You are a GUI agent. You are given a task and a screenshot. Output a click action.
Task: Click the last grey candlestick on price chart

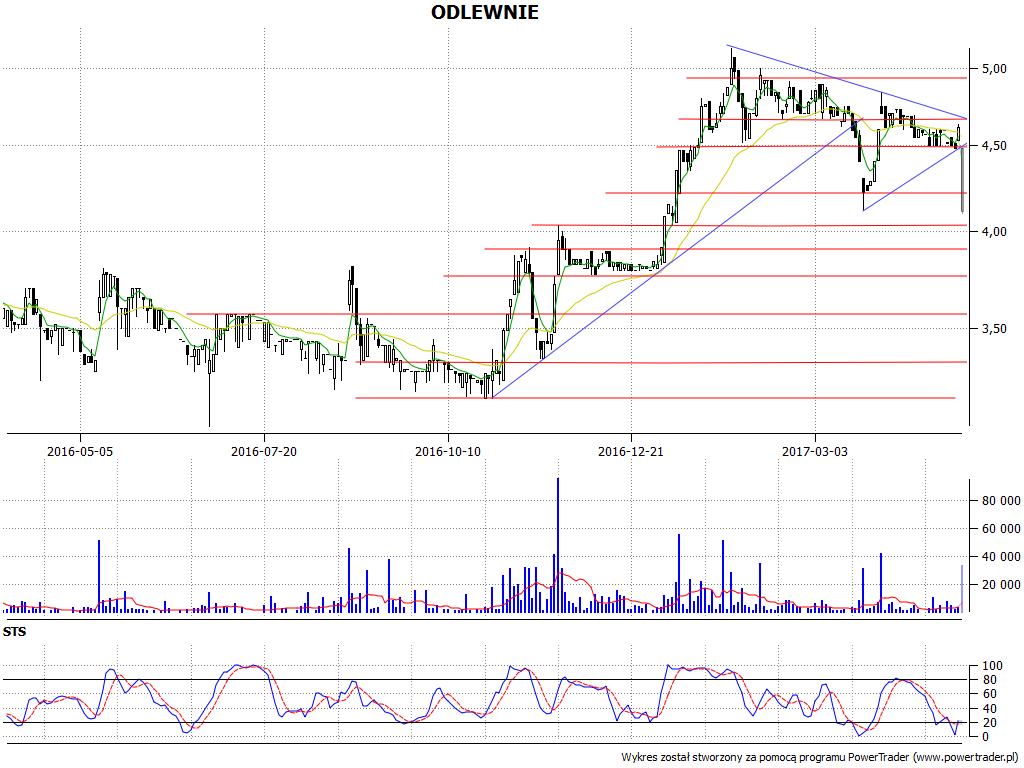click(963, 179)
